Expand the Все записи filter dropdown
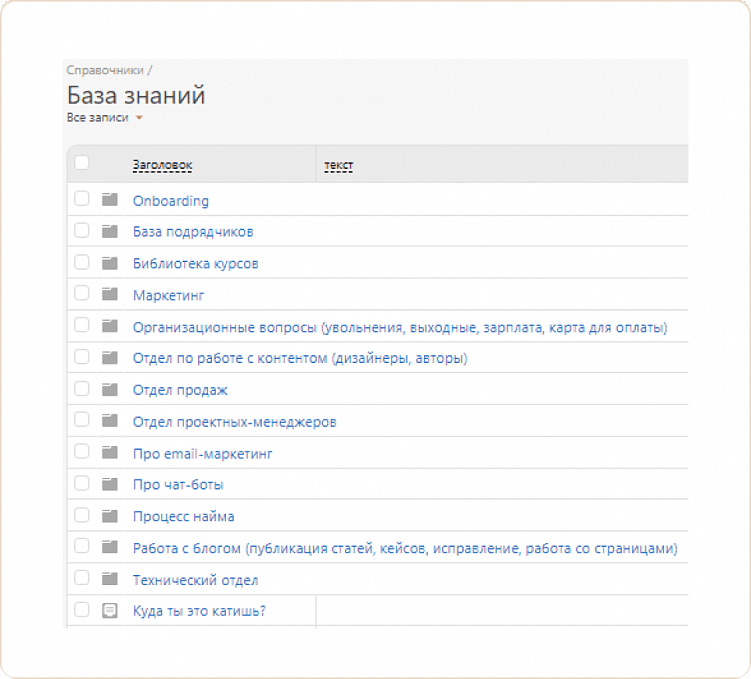751x679 pixels. [x=105, y=118]
